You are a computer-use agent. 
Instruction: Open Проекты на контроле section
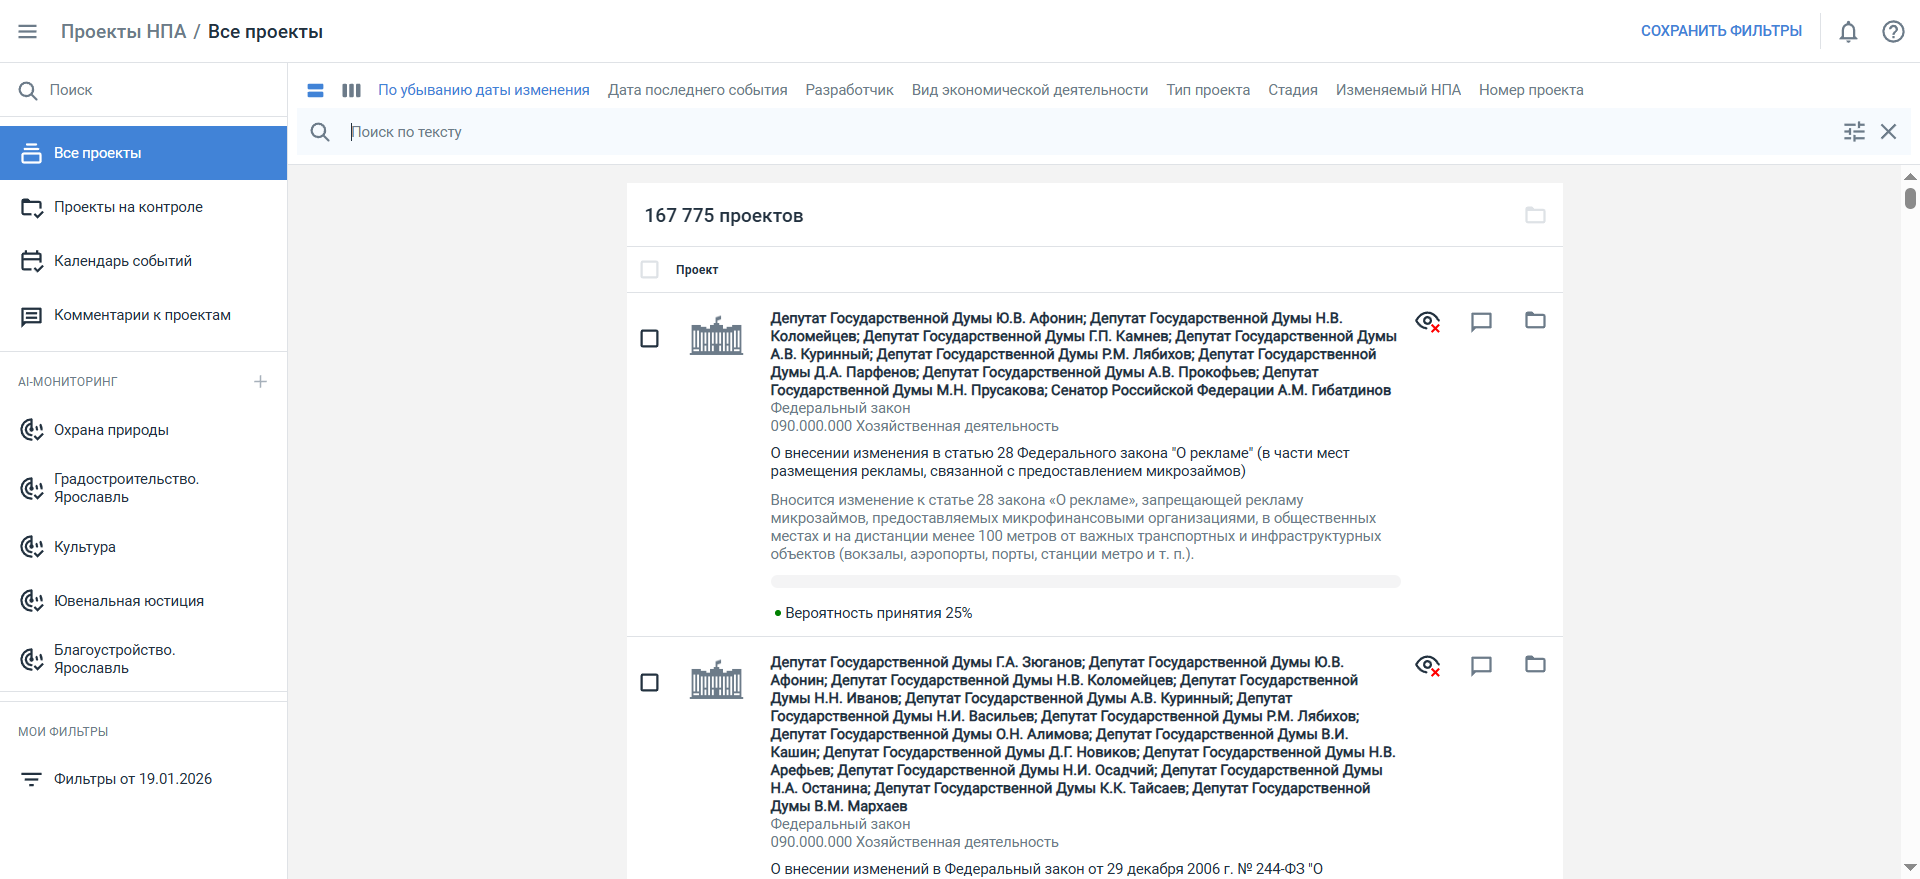coord(143,207)
